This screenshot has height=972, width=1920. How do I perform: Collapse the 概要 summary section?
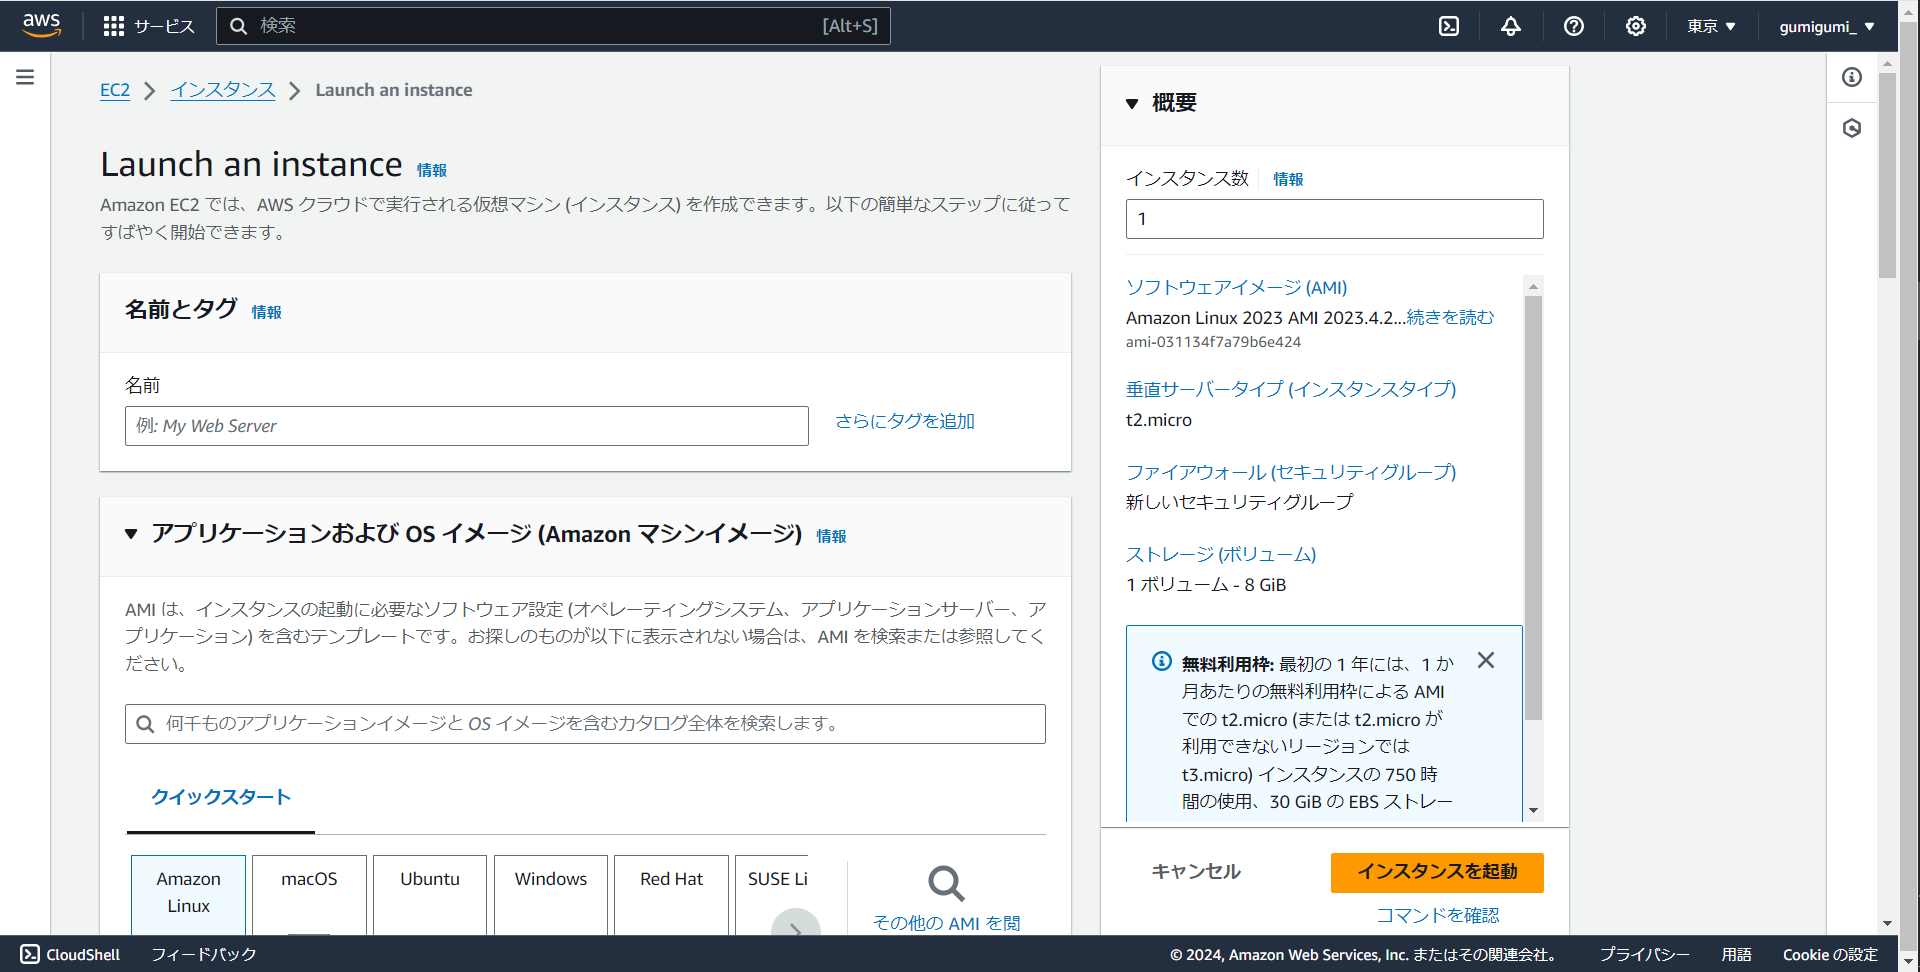pyautogui.click(x=1133, y=102)
